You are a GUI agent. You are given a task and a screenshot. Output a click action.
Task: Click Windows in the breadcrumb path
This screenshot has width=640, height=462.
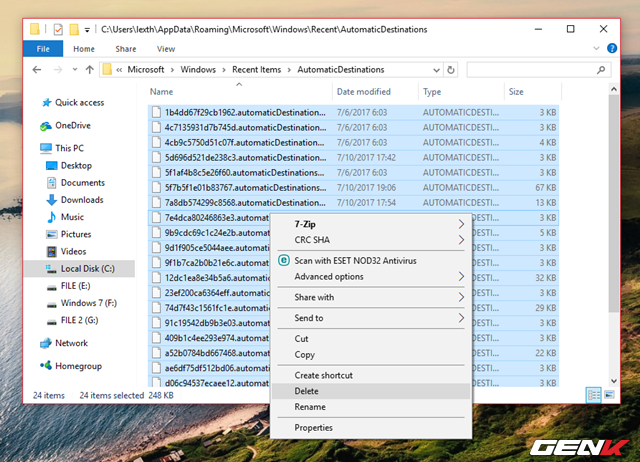[x=198, y=70]
